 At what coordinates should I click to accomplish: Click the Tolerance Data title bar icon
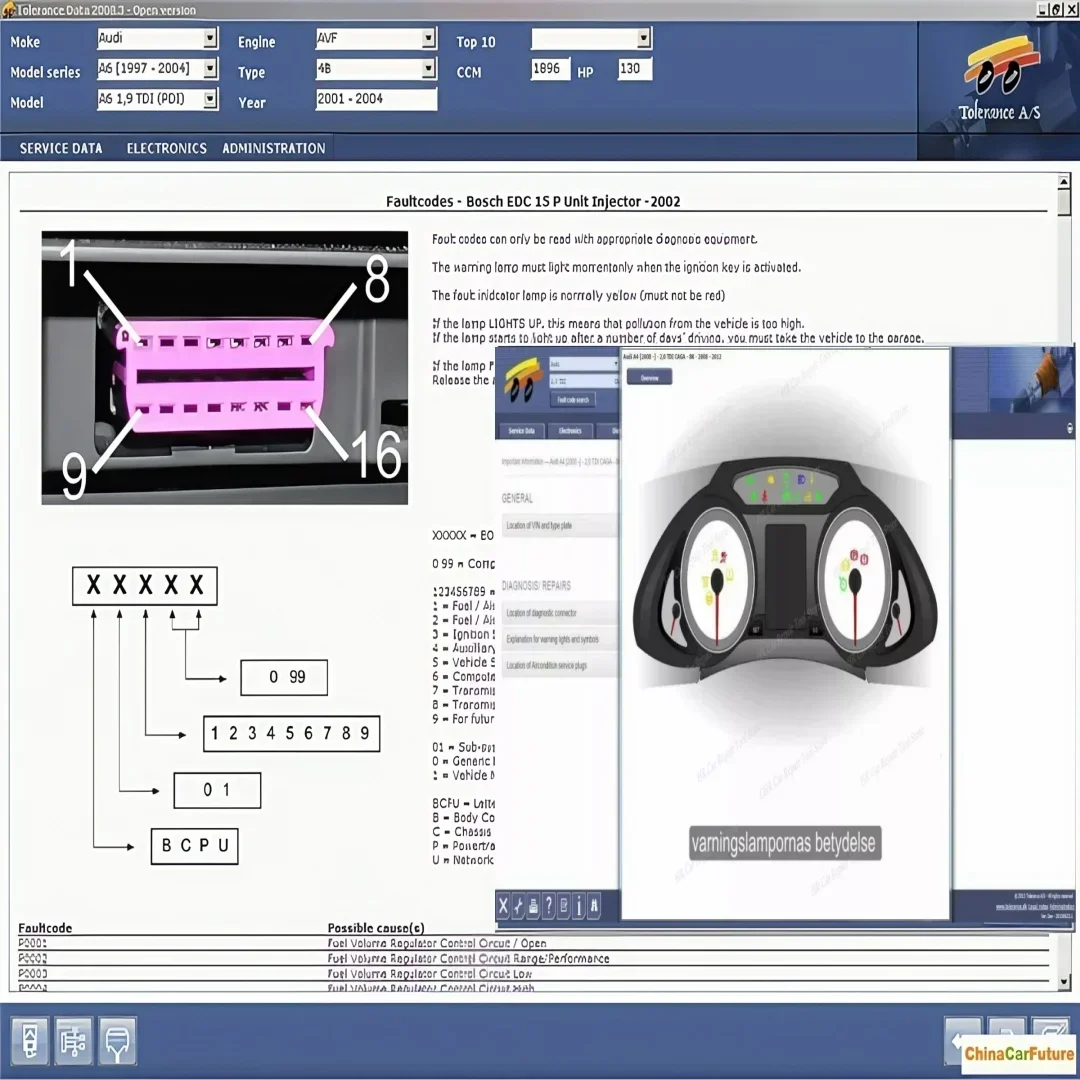click(x=8, y=10)
